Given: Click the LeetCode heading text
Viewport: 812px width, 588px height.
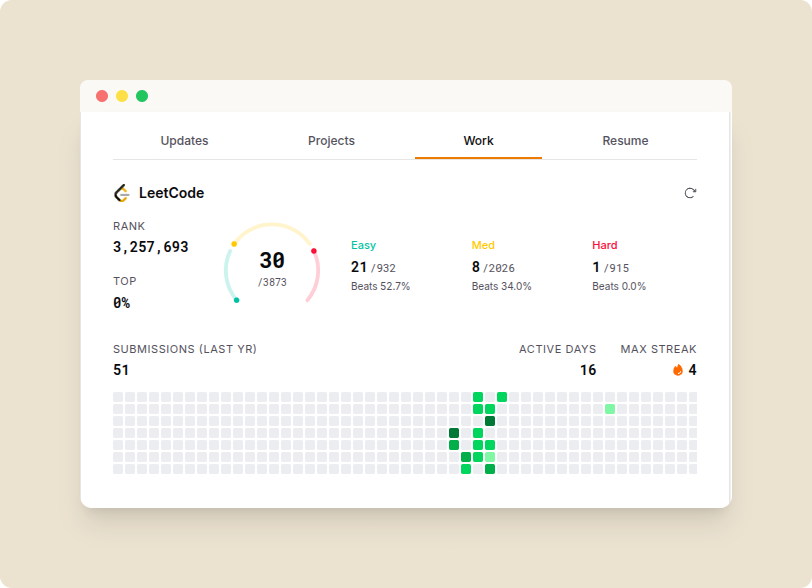Looking at the screenshot, I should pyautogui.click(x=171, y=193).
